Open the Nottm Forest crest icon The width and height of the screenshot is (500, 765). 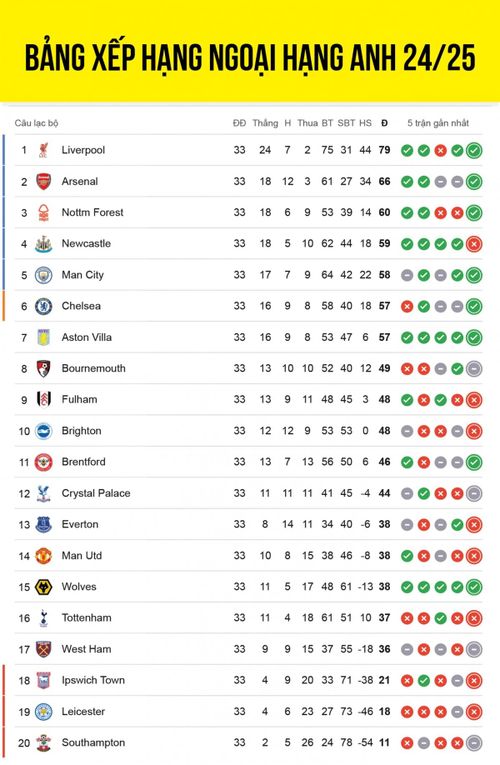(43, 213)
